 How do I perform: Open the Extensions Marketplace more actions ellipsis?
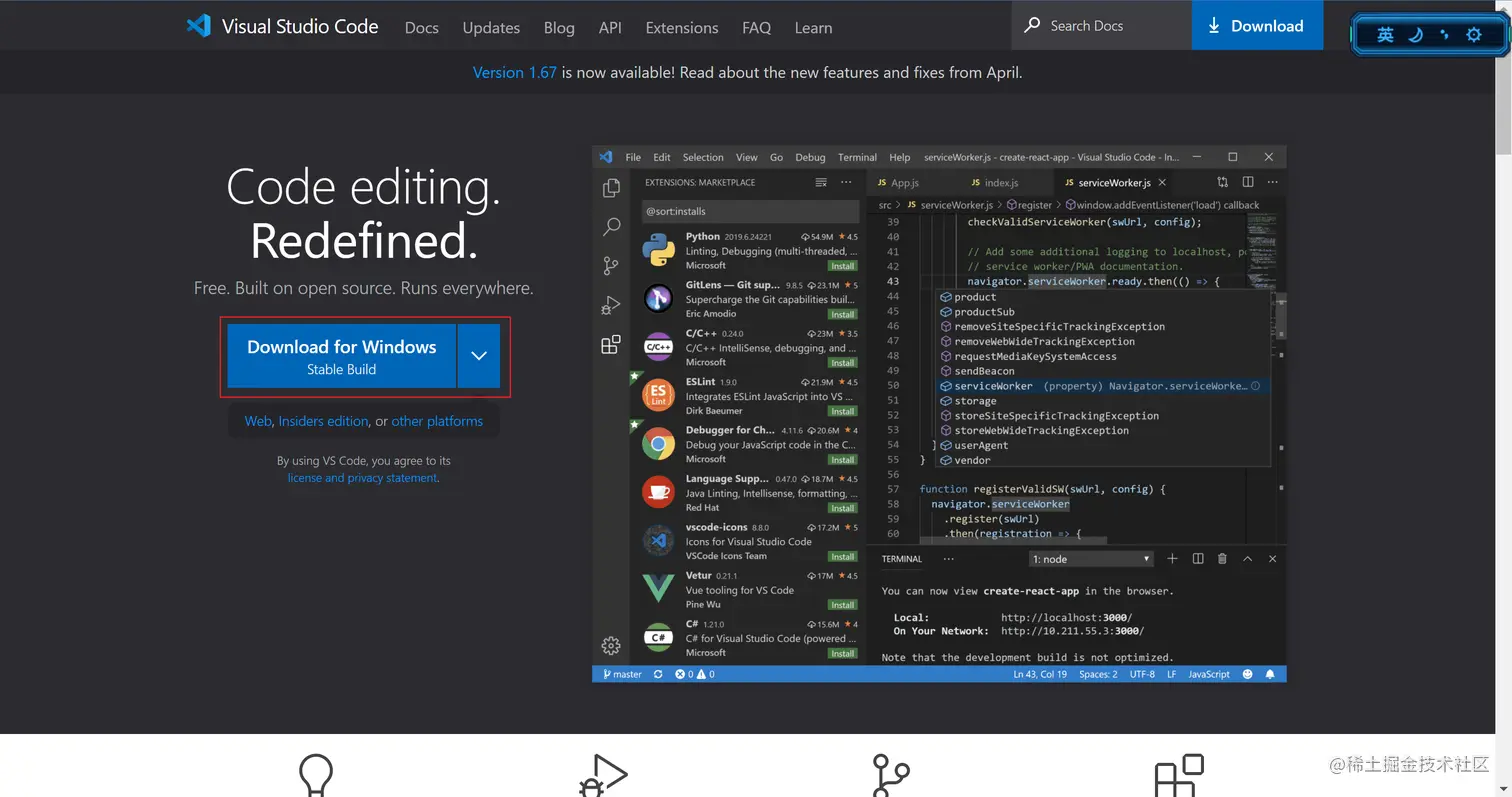846,183
